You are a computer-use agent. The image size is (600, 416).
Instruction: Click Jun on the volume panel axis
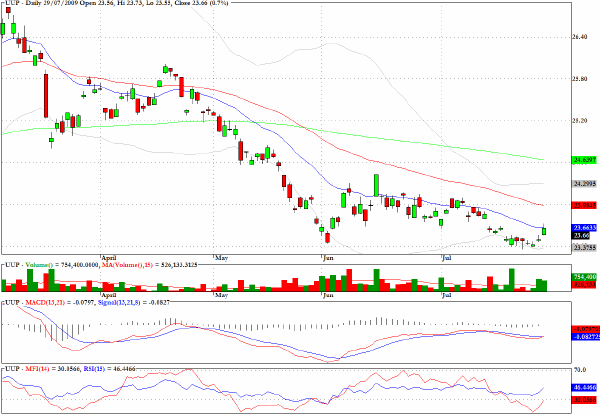(x=328, y=295)
